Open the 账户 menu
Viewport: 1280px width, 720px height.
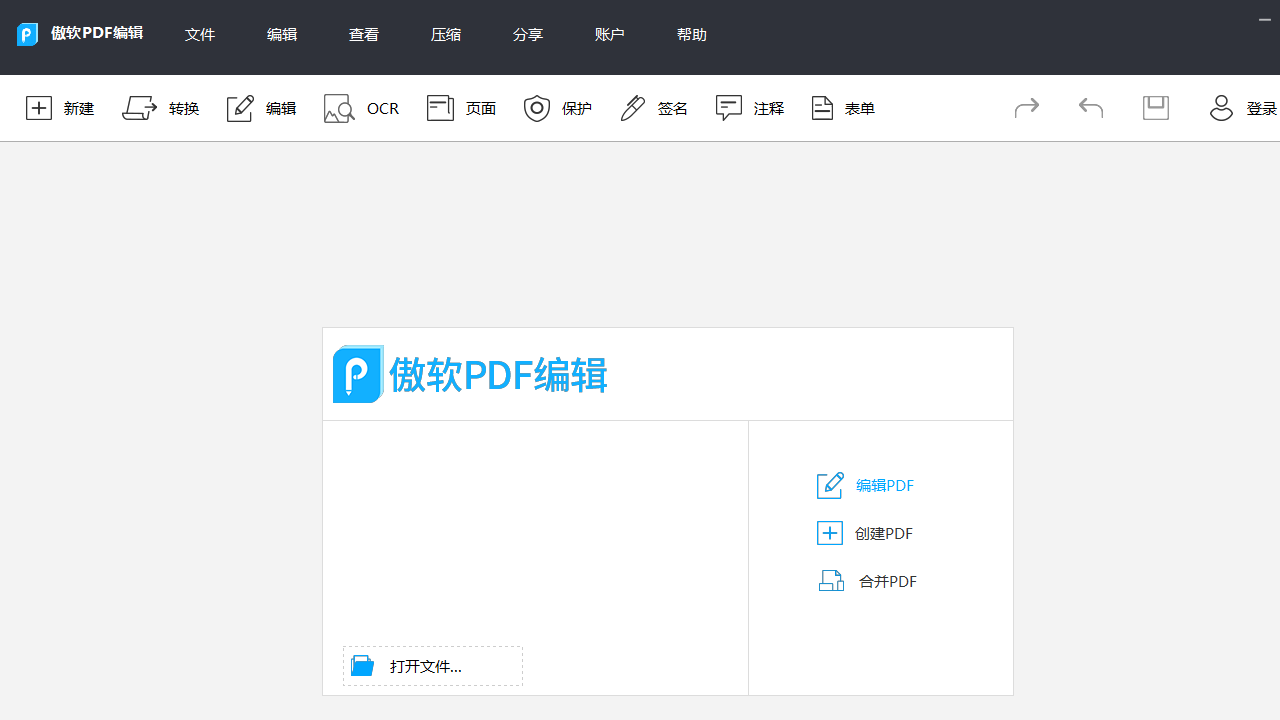[610, 34]
